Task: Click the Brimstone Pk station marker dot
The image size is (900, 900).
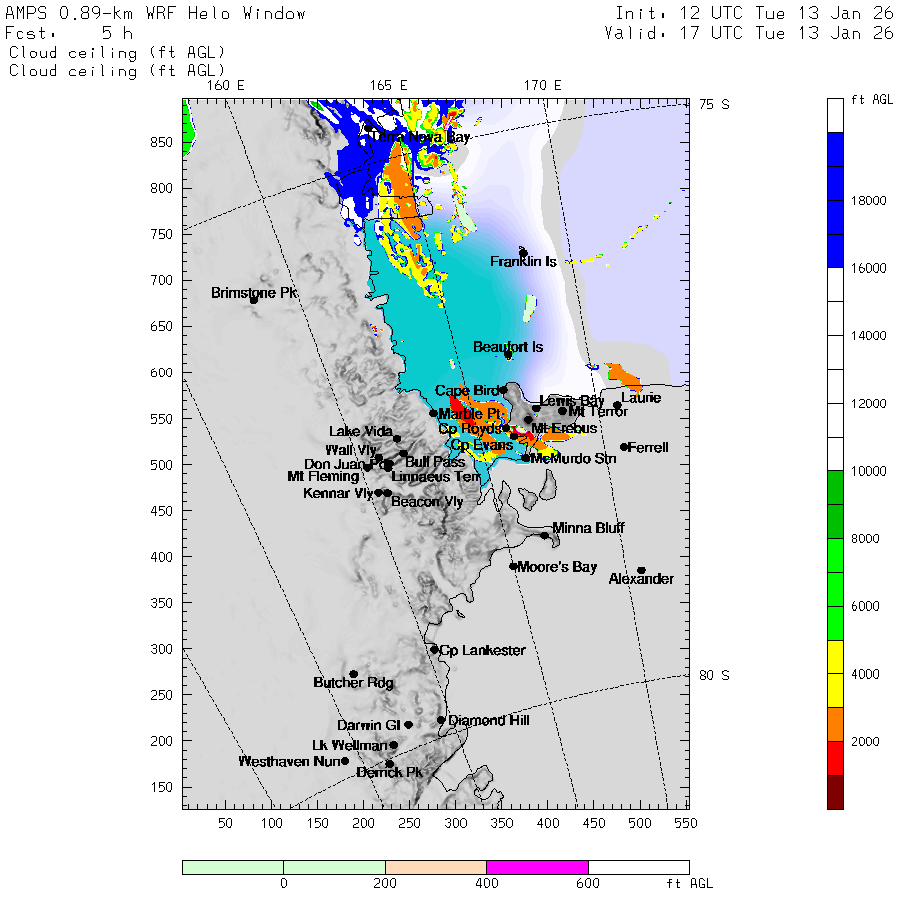Action: coord(254,299)
